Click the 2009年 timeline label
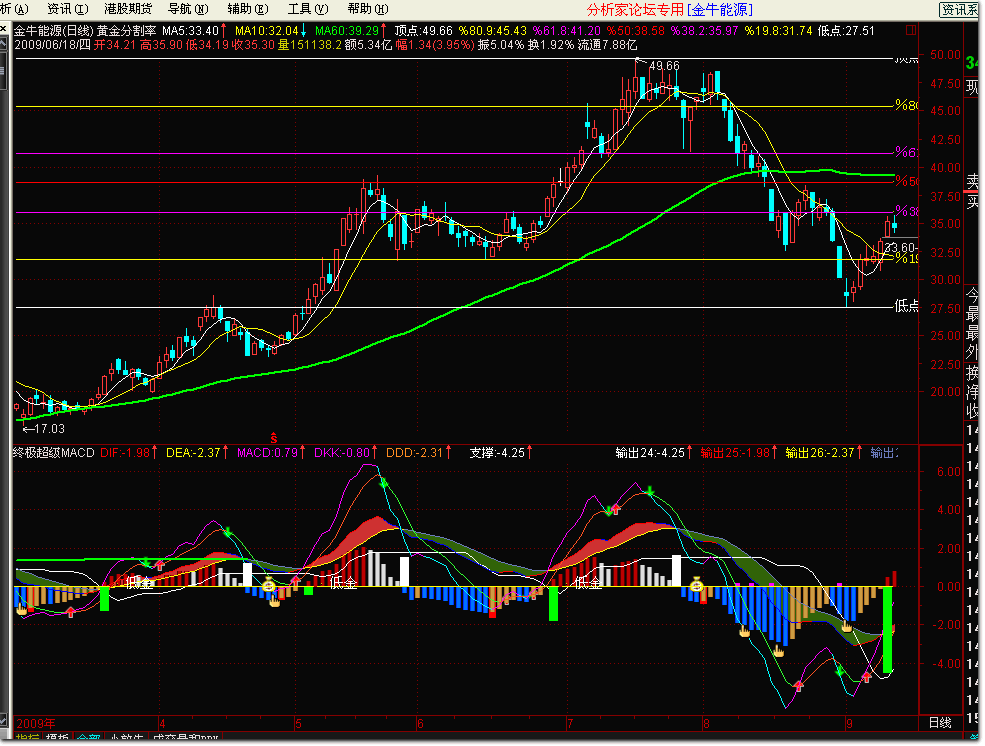This screenshot has height=746, width=985. [36, 723]
